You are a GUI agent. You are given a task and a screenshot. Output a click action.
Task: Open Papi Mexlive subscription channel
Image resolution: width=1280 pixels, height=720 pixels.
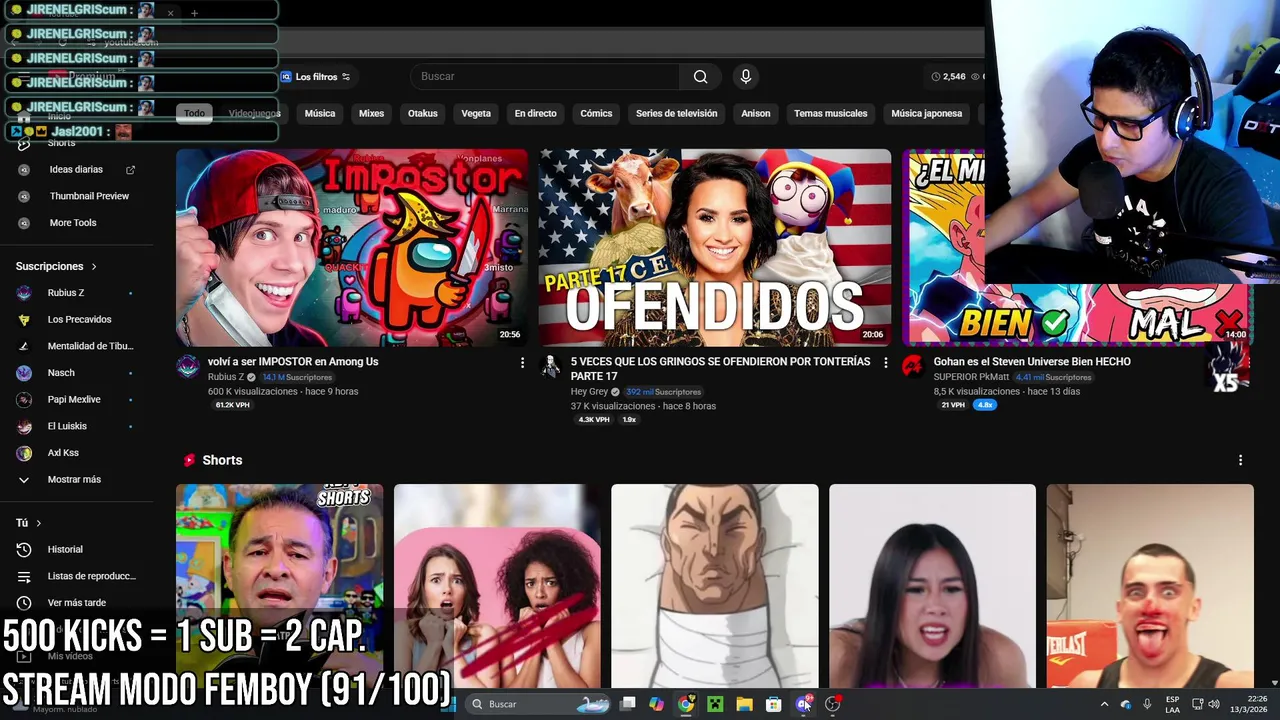76,400
